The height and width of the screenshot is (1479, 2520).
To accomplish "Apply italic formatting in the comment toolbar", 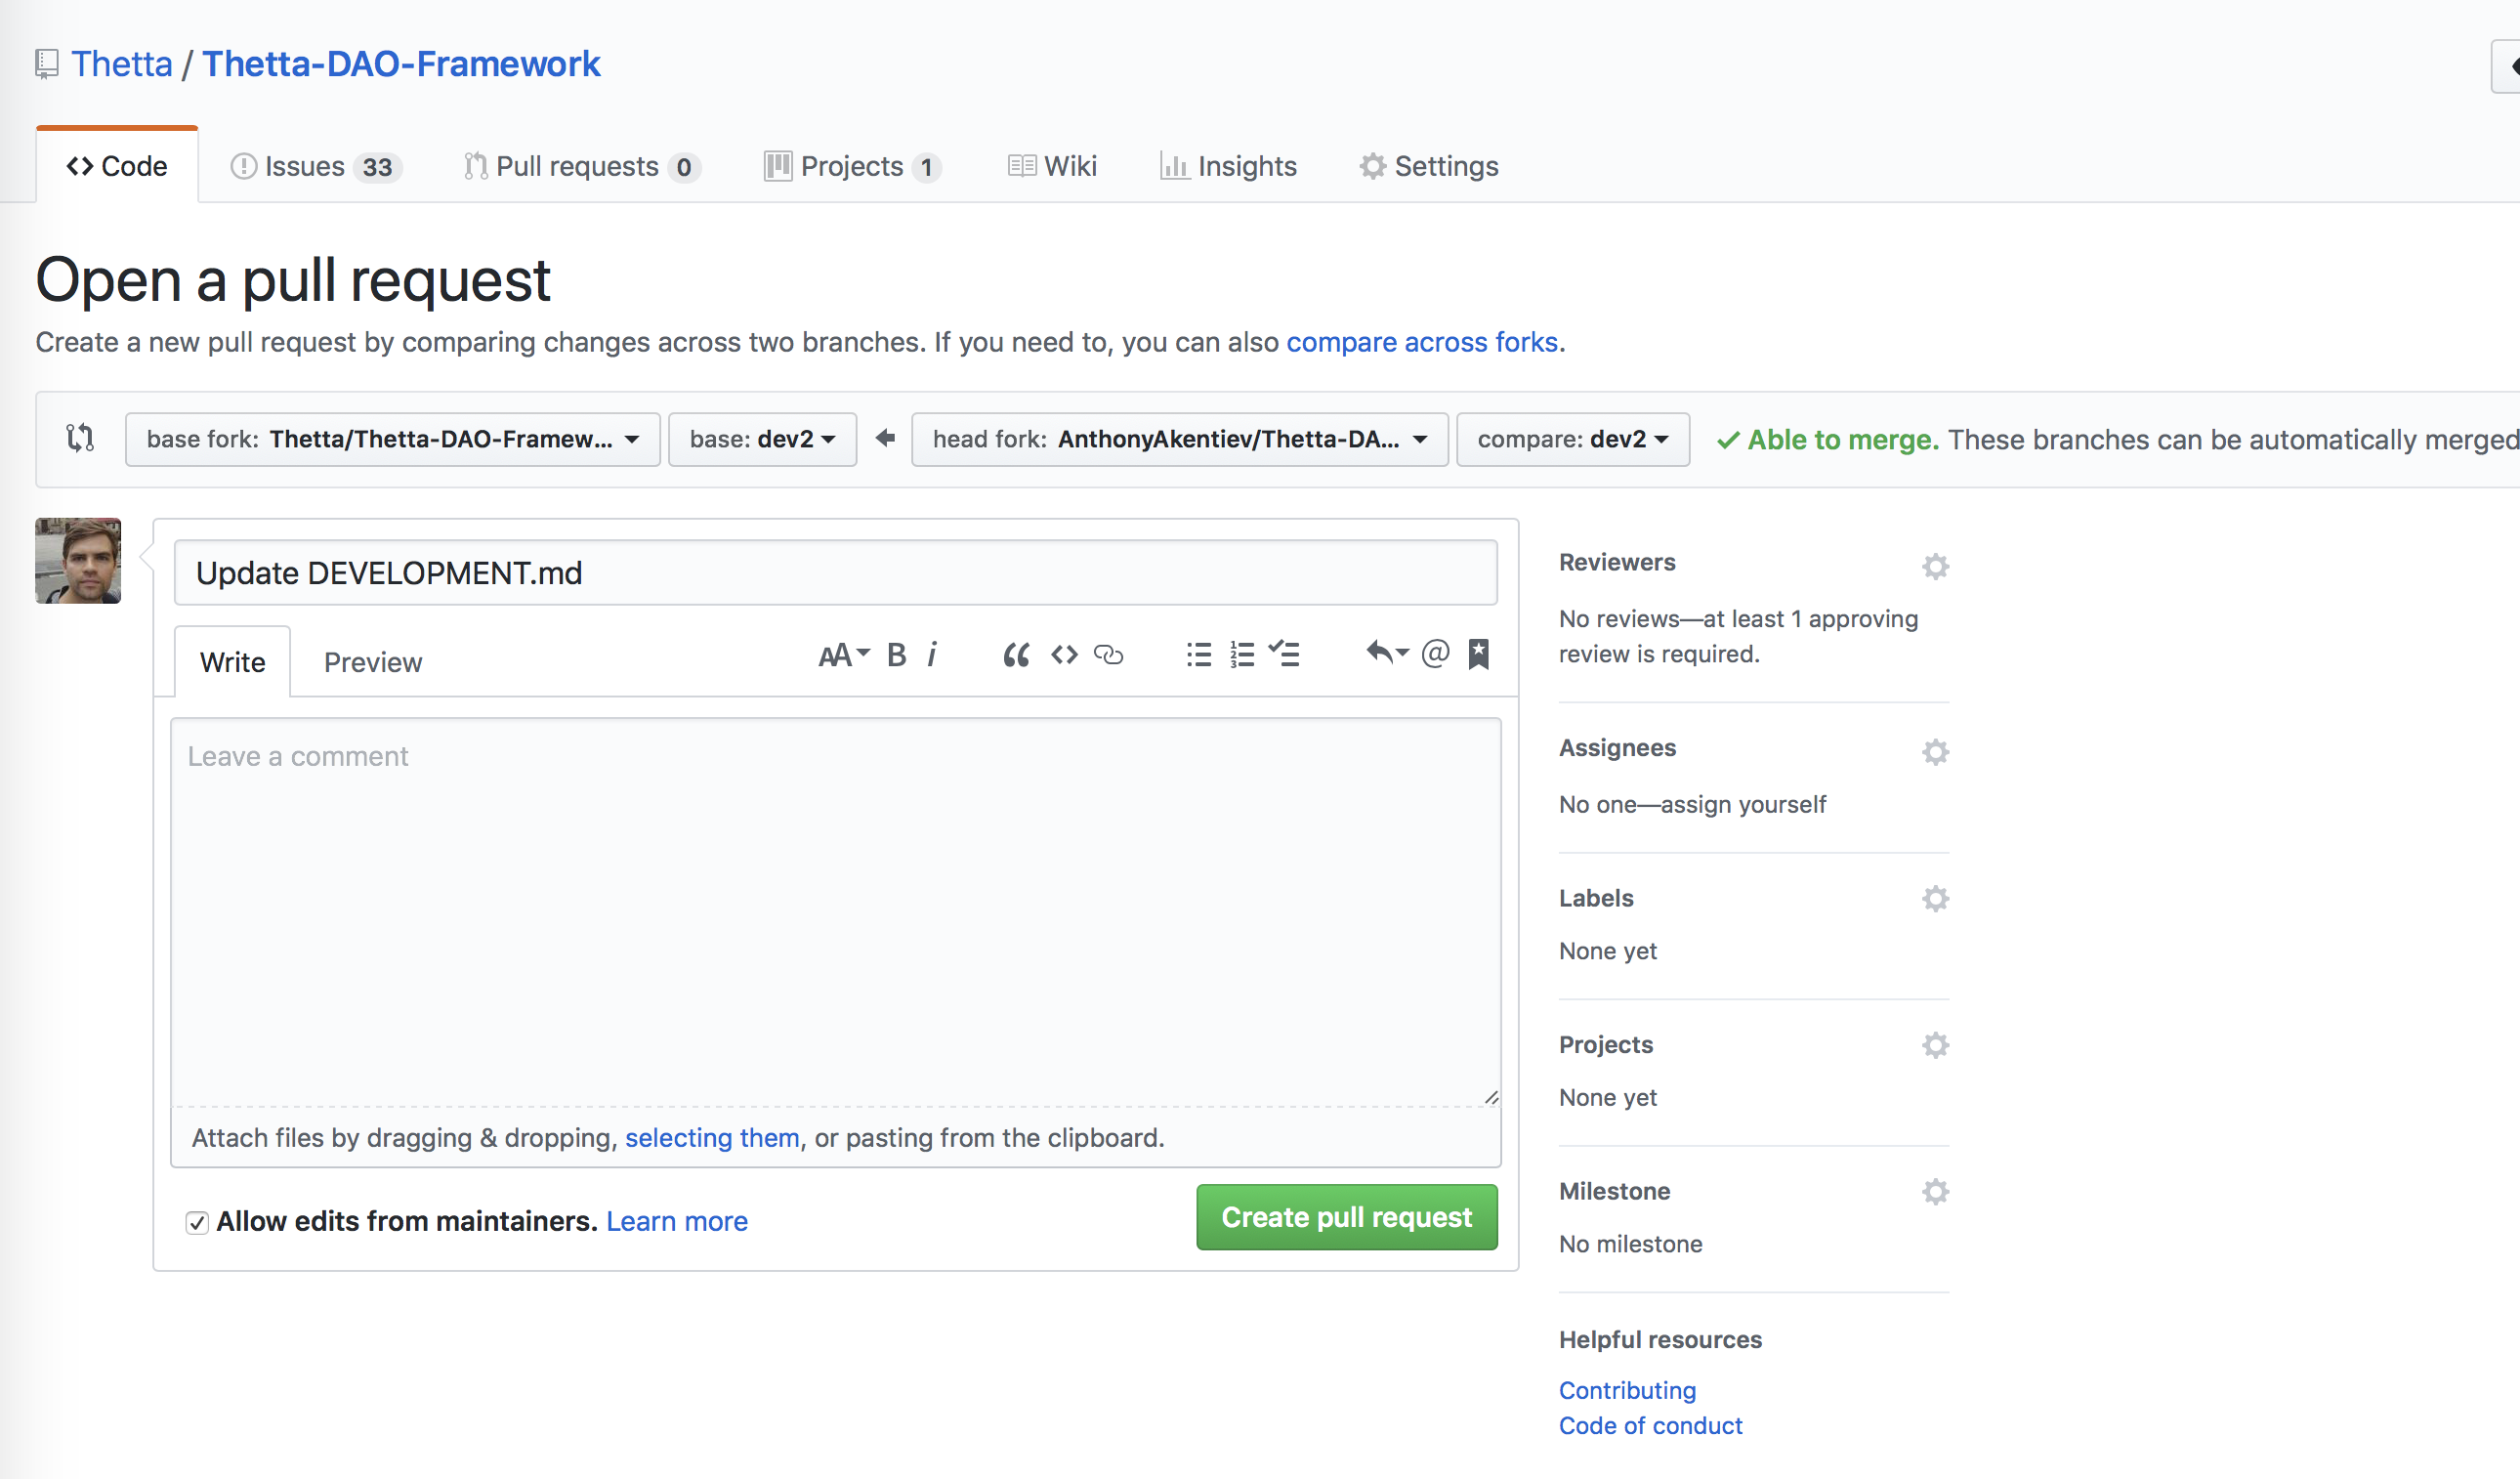I will (932, 655).
